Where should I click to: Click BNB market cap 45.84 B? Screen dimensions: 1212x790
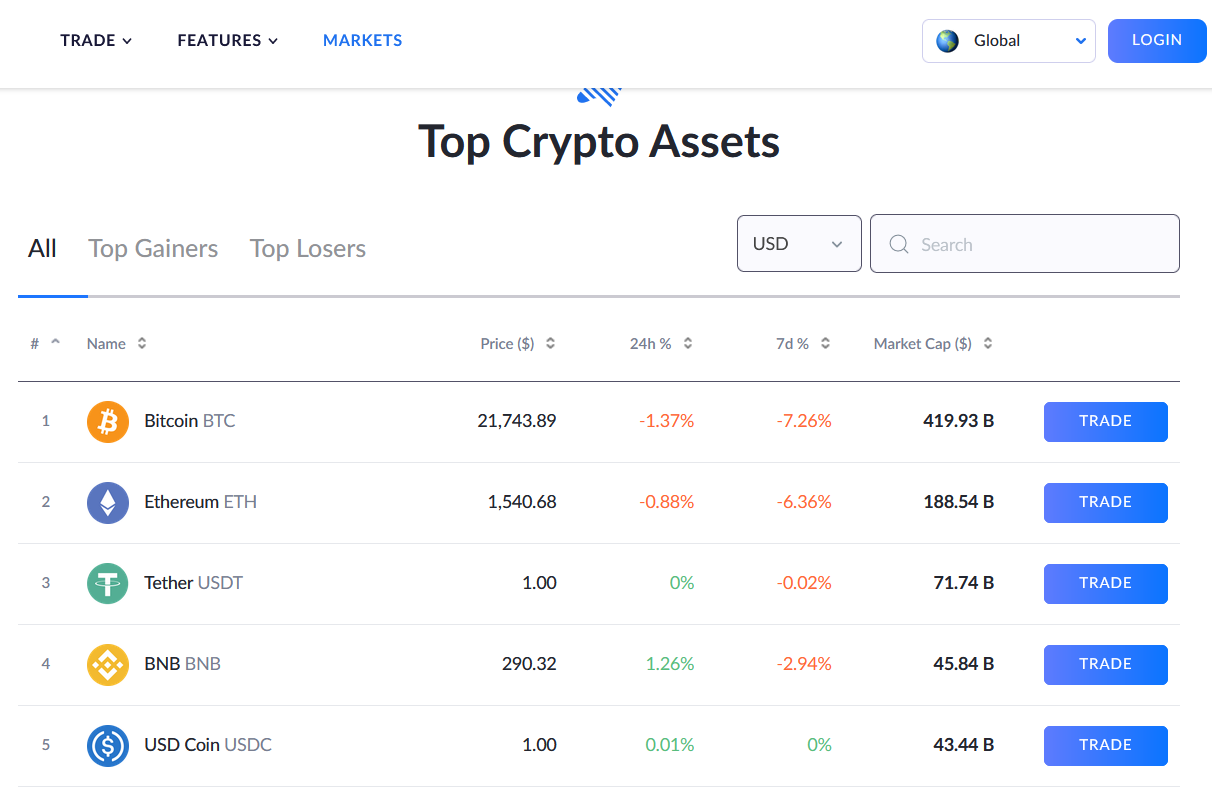coord(964,664)
